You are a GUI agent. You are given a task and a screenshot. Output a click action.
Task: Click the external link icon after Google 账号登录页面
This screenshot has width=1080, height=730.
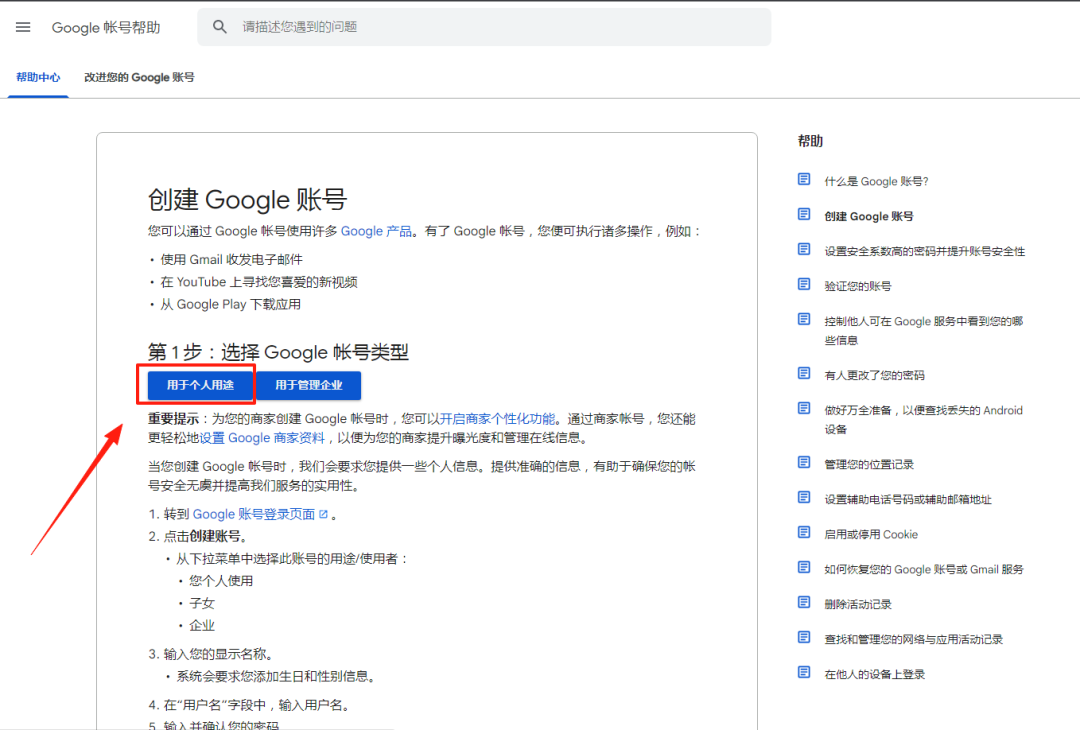click(x=323, y=514)
